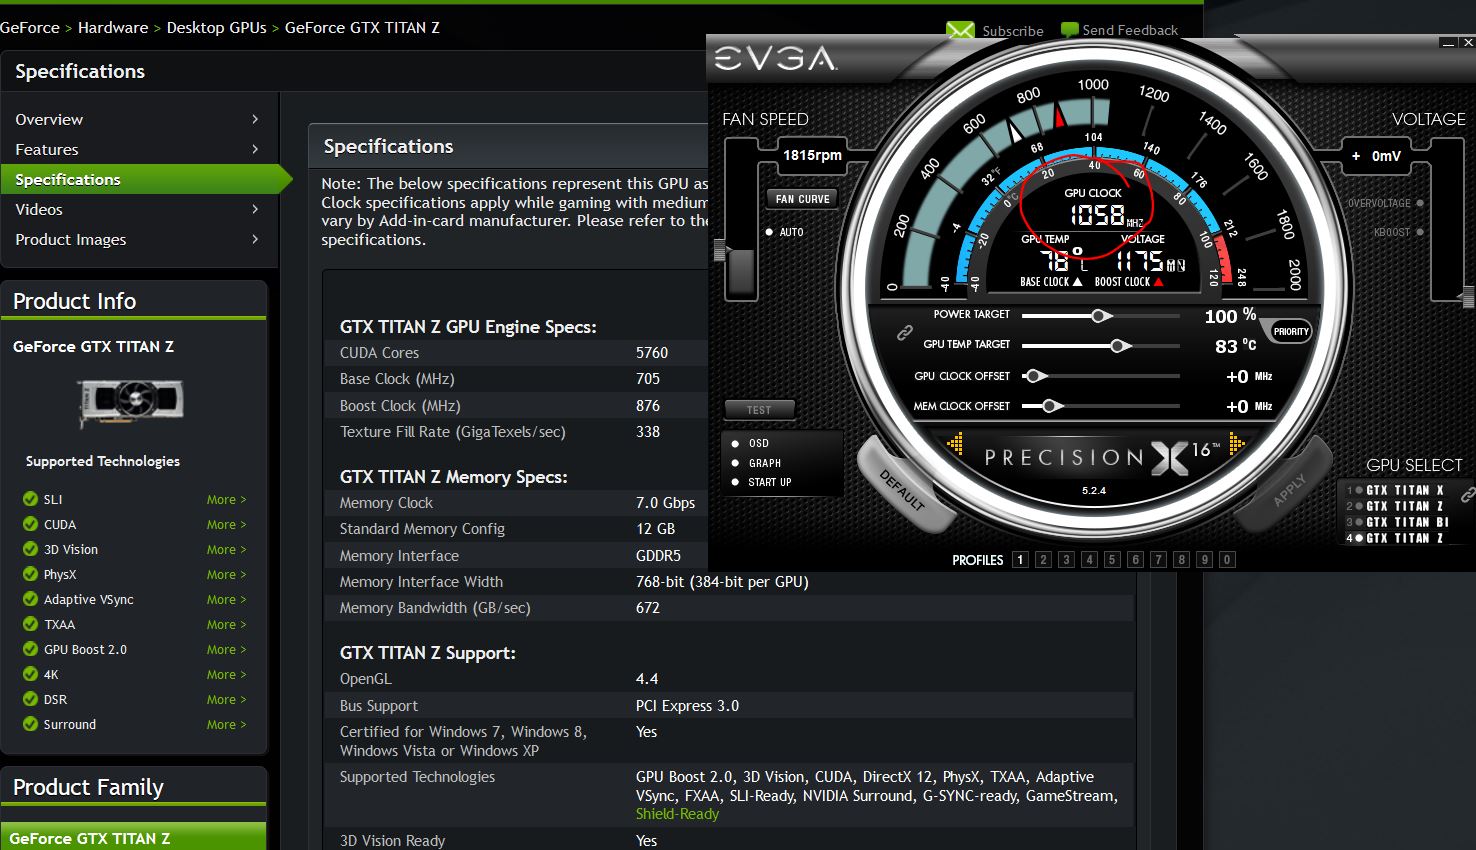
Task: Click the Subscribe envelope icon
Action: (960, 30)
